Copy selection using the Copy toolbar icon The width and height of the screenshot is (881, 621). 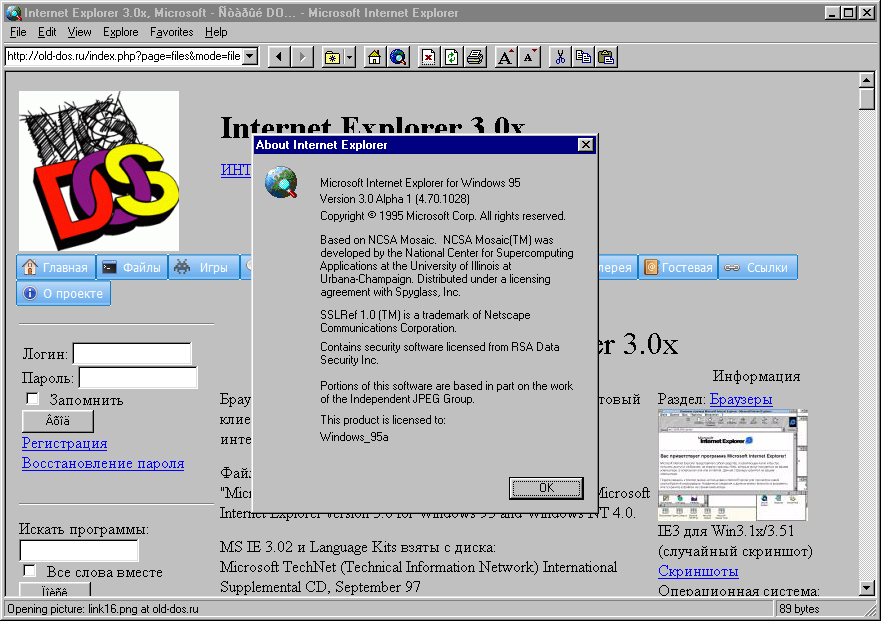(x=583, y=57)
